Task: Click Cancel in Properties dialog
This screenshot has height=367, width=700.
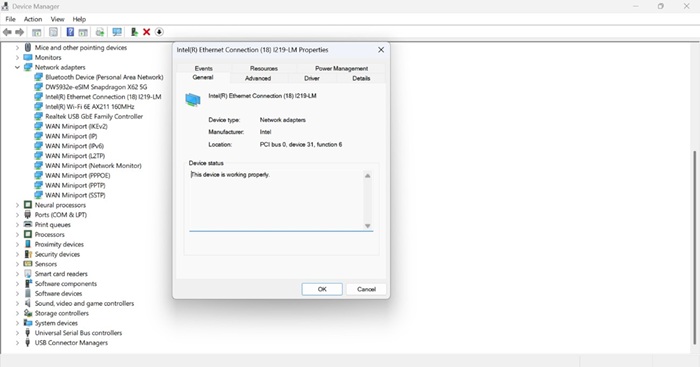Action: coord(367,289)
